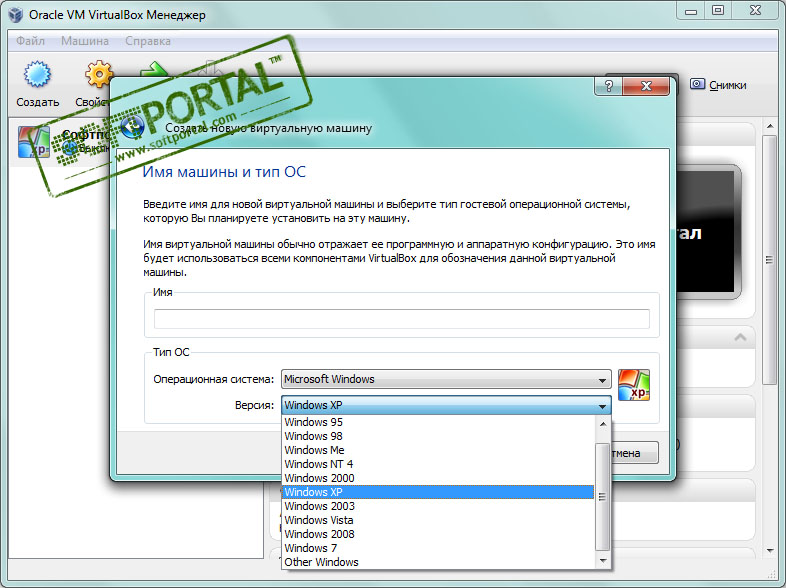Click the Отмена cancel button
Screen dimensions: 786x588
635,453
